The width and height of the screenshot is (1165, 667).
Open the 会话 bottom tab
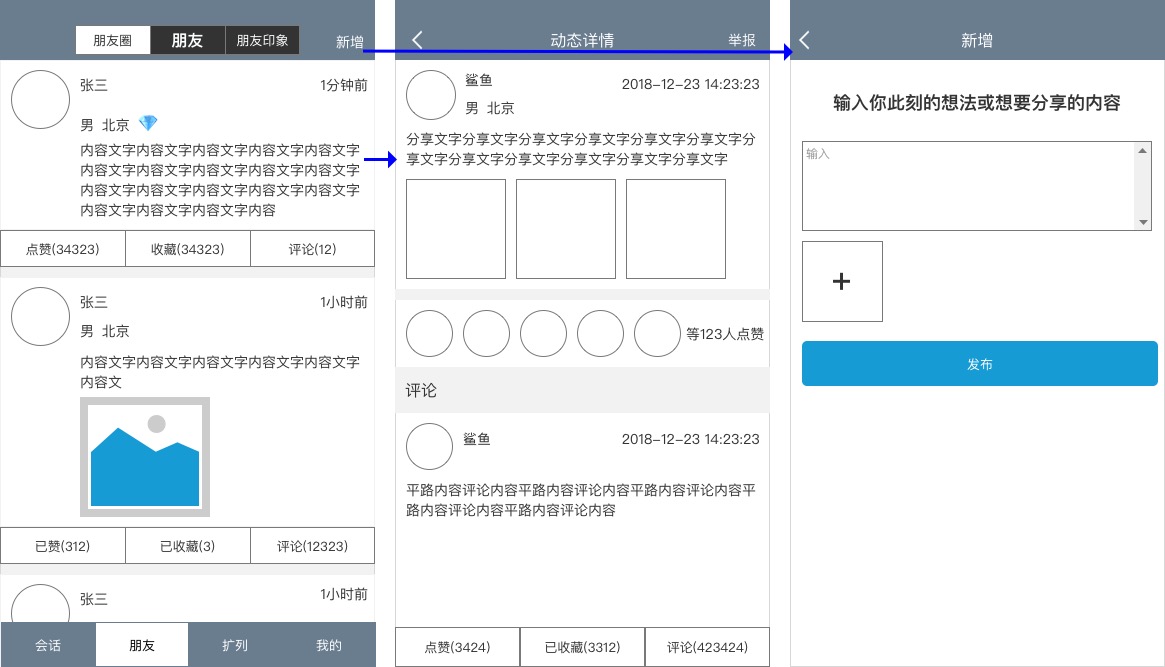click(x=48, y=645)
